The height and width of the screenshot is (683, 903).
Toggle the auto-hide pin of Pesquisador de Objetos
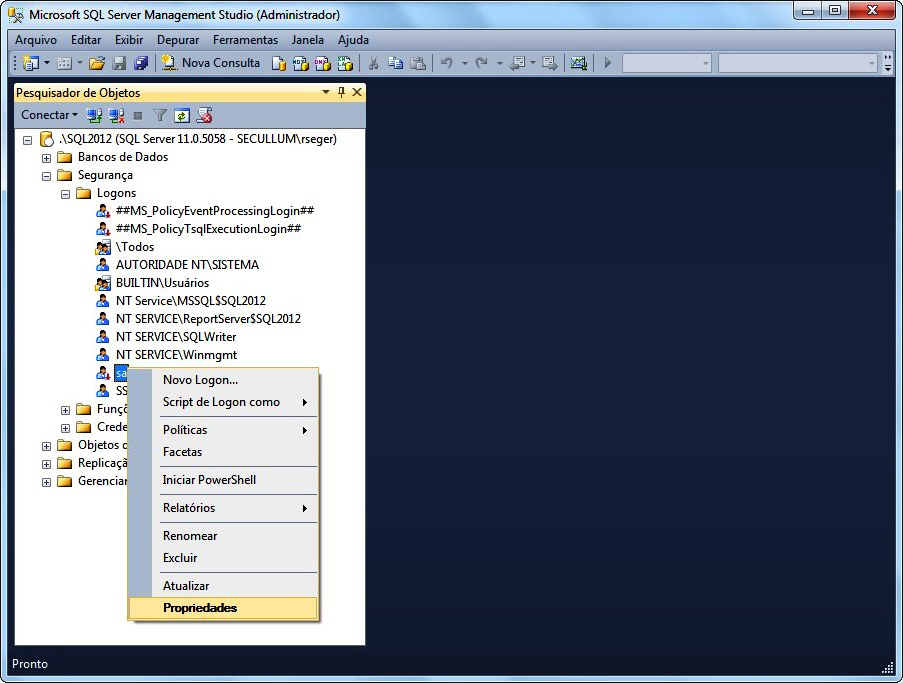pos(341,92)
